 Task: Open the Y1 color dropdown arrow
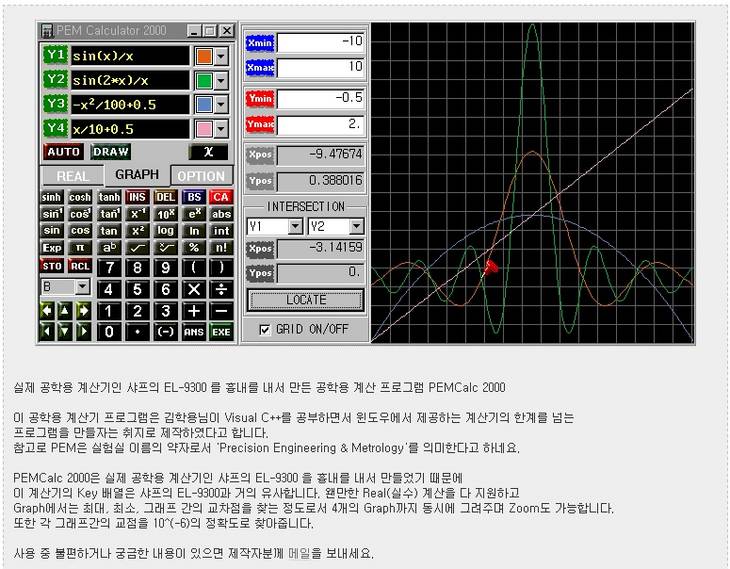[221, 56]
